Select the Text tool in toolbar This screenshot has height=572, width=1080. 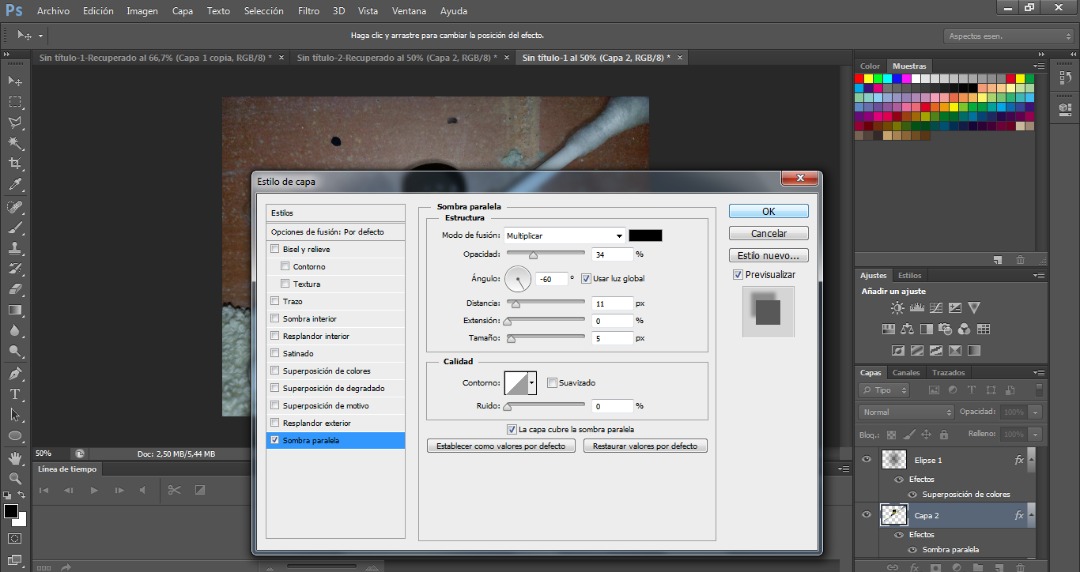coord(15,394)
